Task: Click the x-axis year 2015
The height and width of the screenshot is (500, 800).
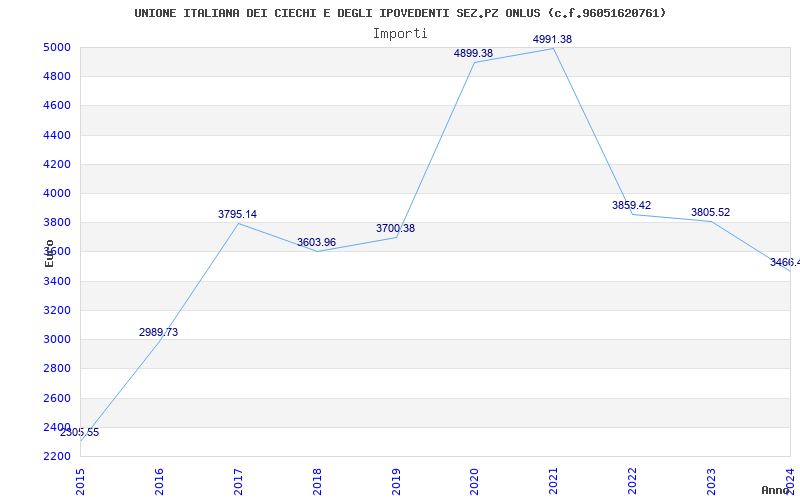Action: (81, 482)
